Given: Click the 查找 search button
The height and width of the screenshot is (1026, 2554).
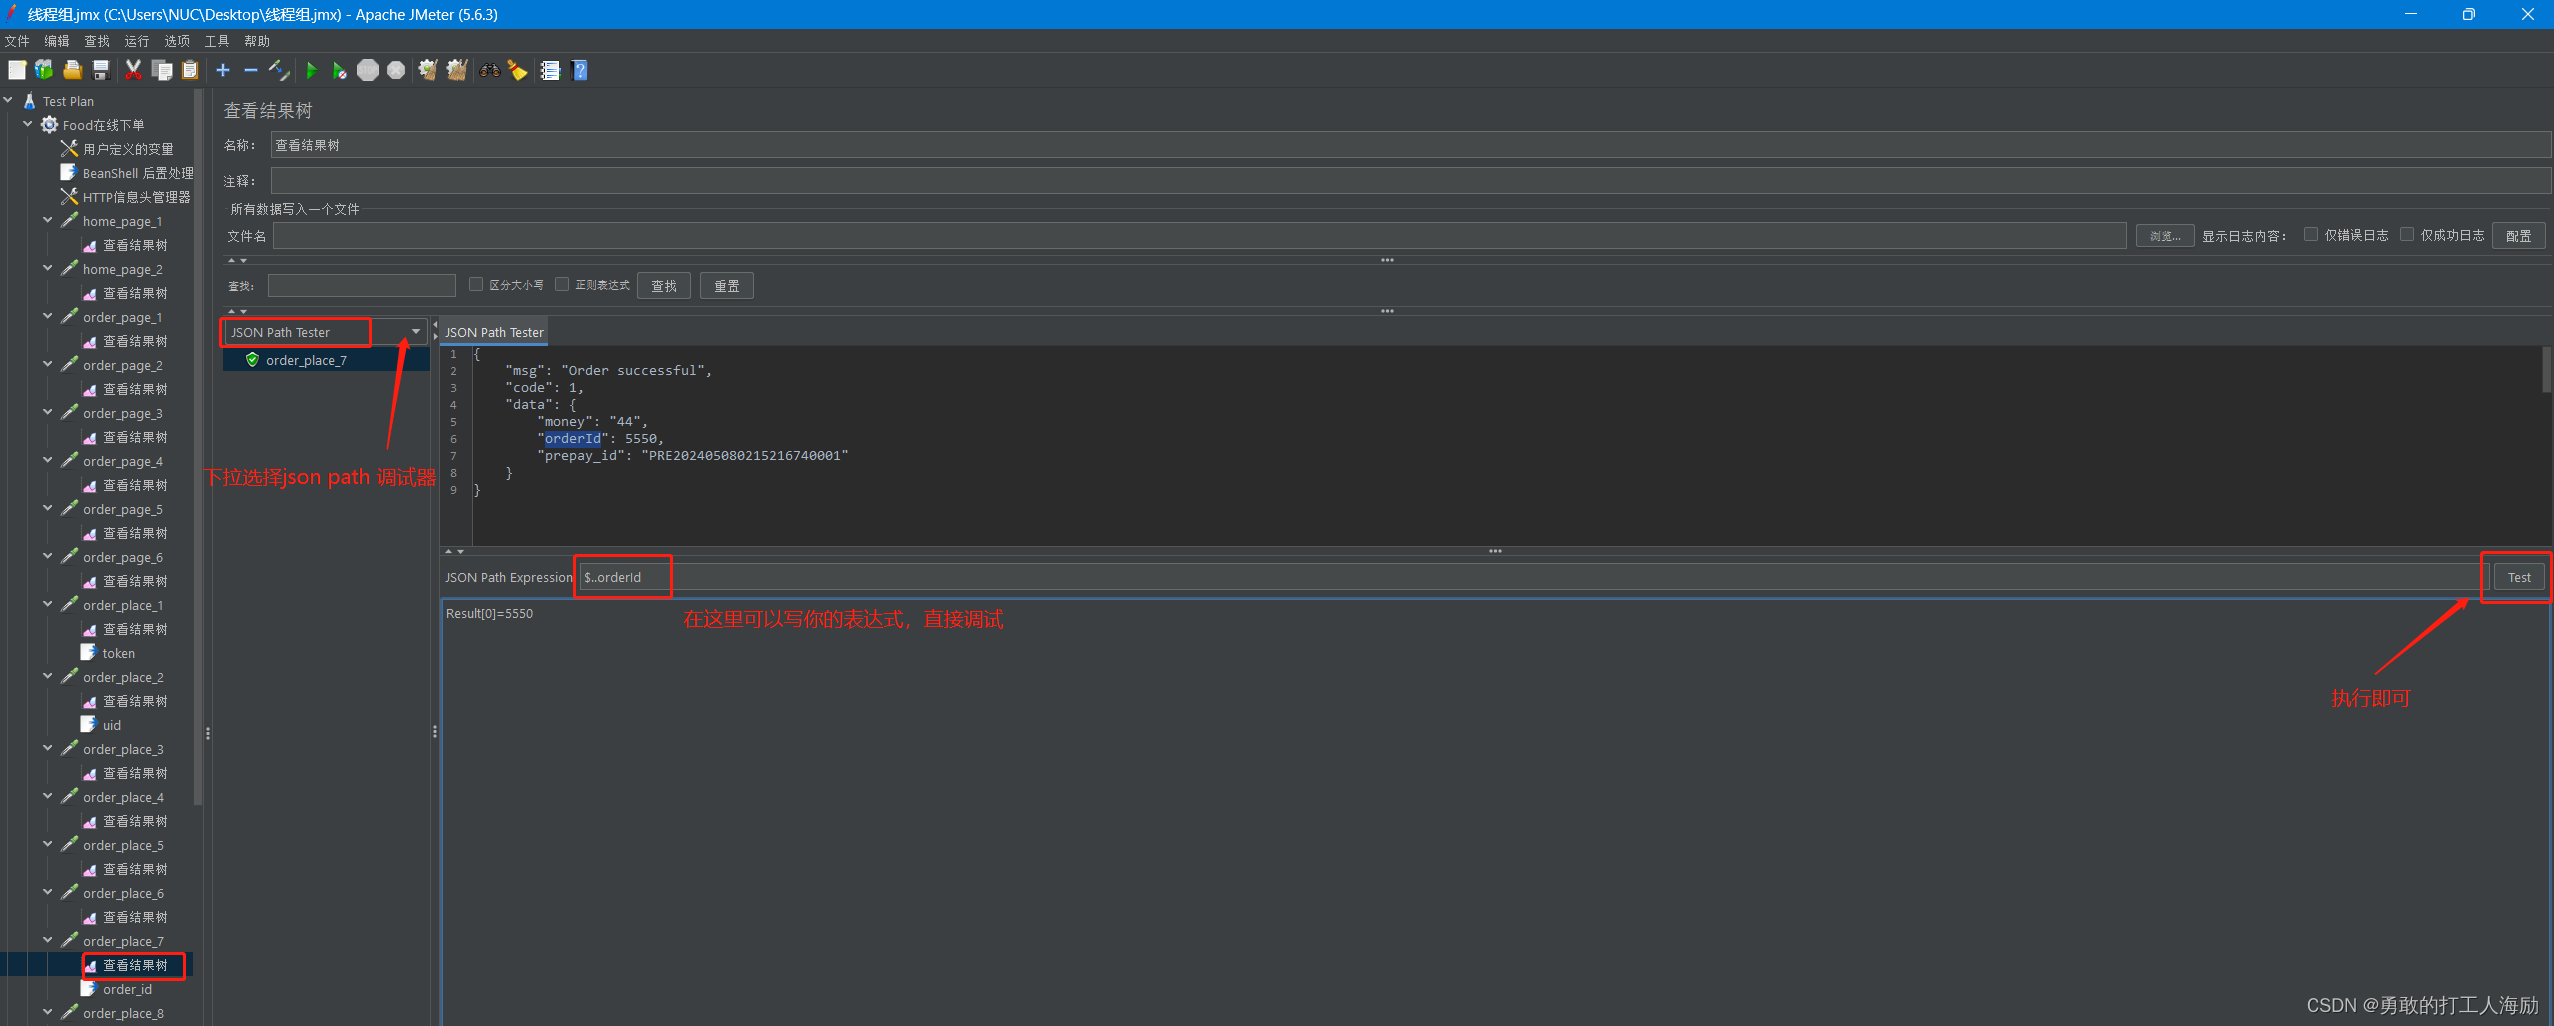Looking at the screenshot, I should 664,286.
